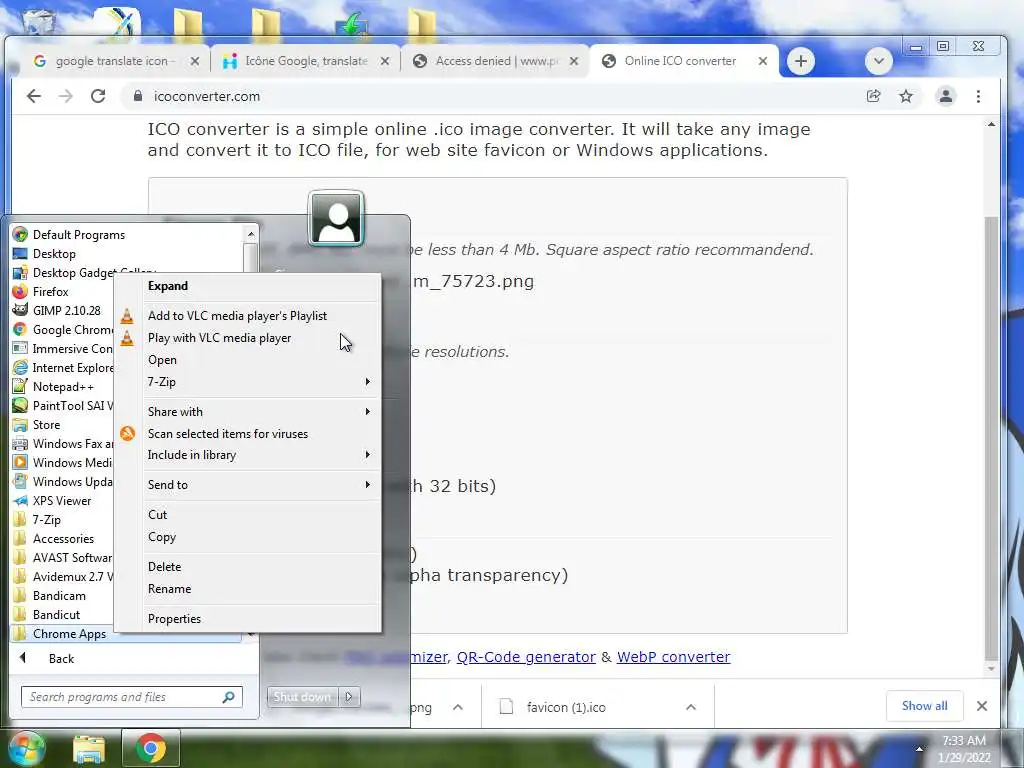Launch Google Chrome from Start menu list
Image resolution: width=1024 pixels, height=768 pixels.
(x=63, y=330)
